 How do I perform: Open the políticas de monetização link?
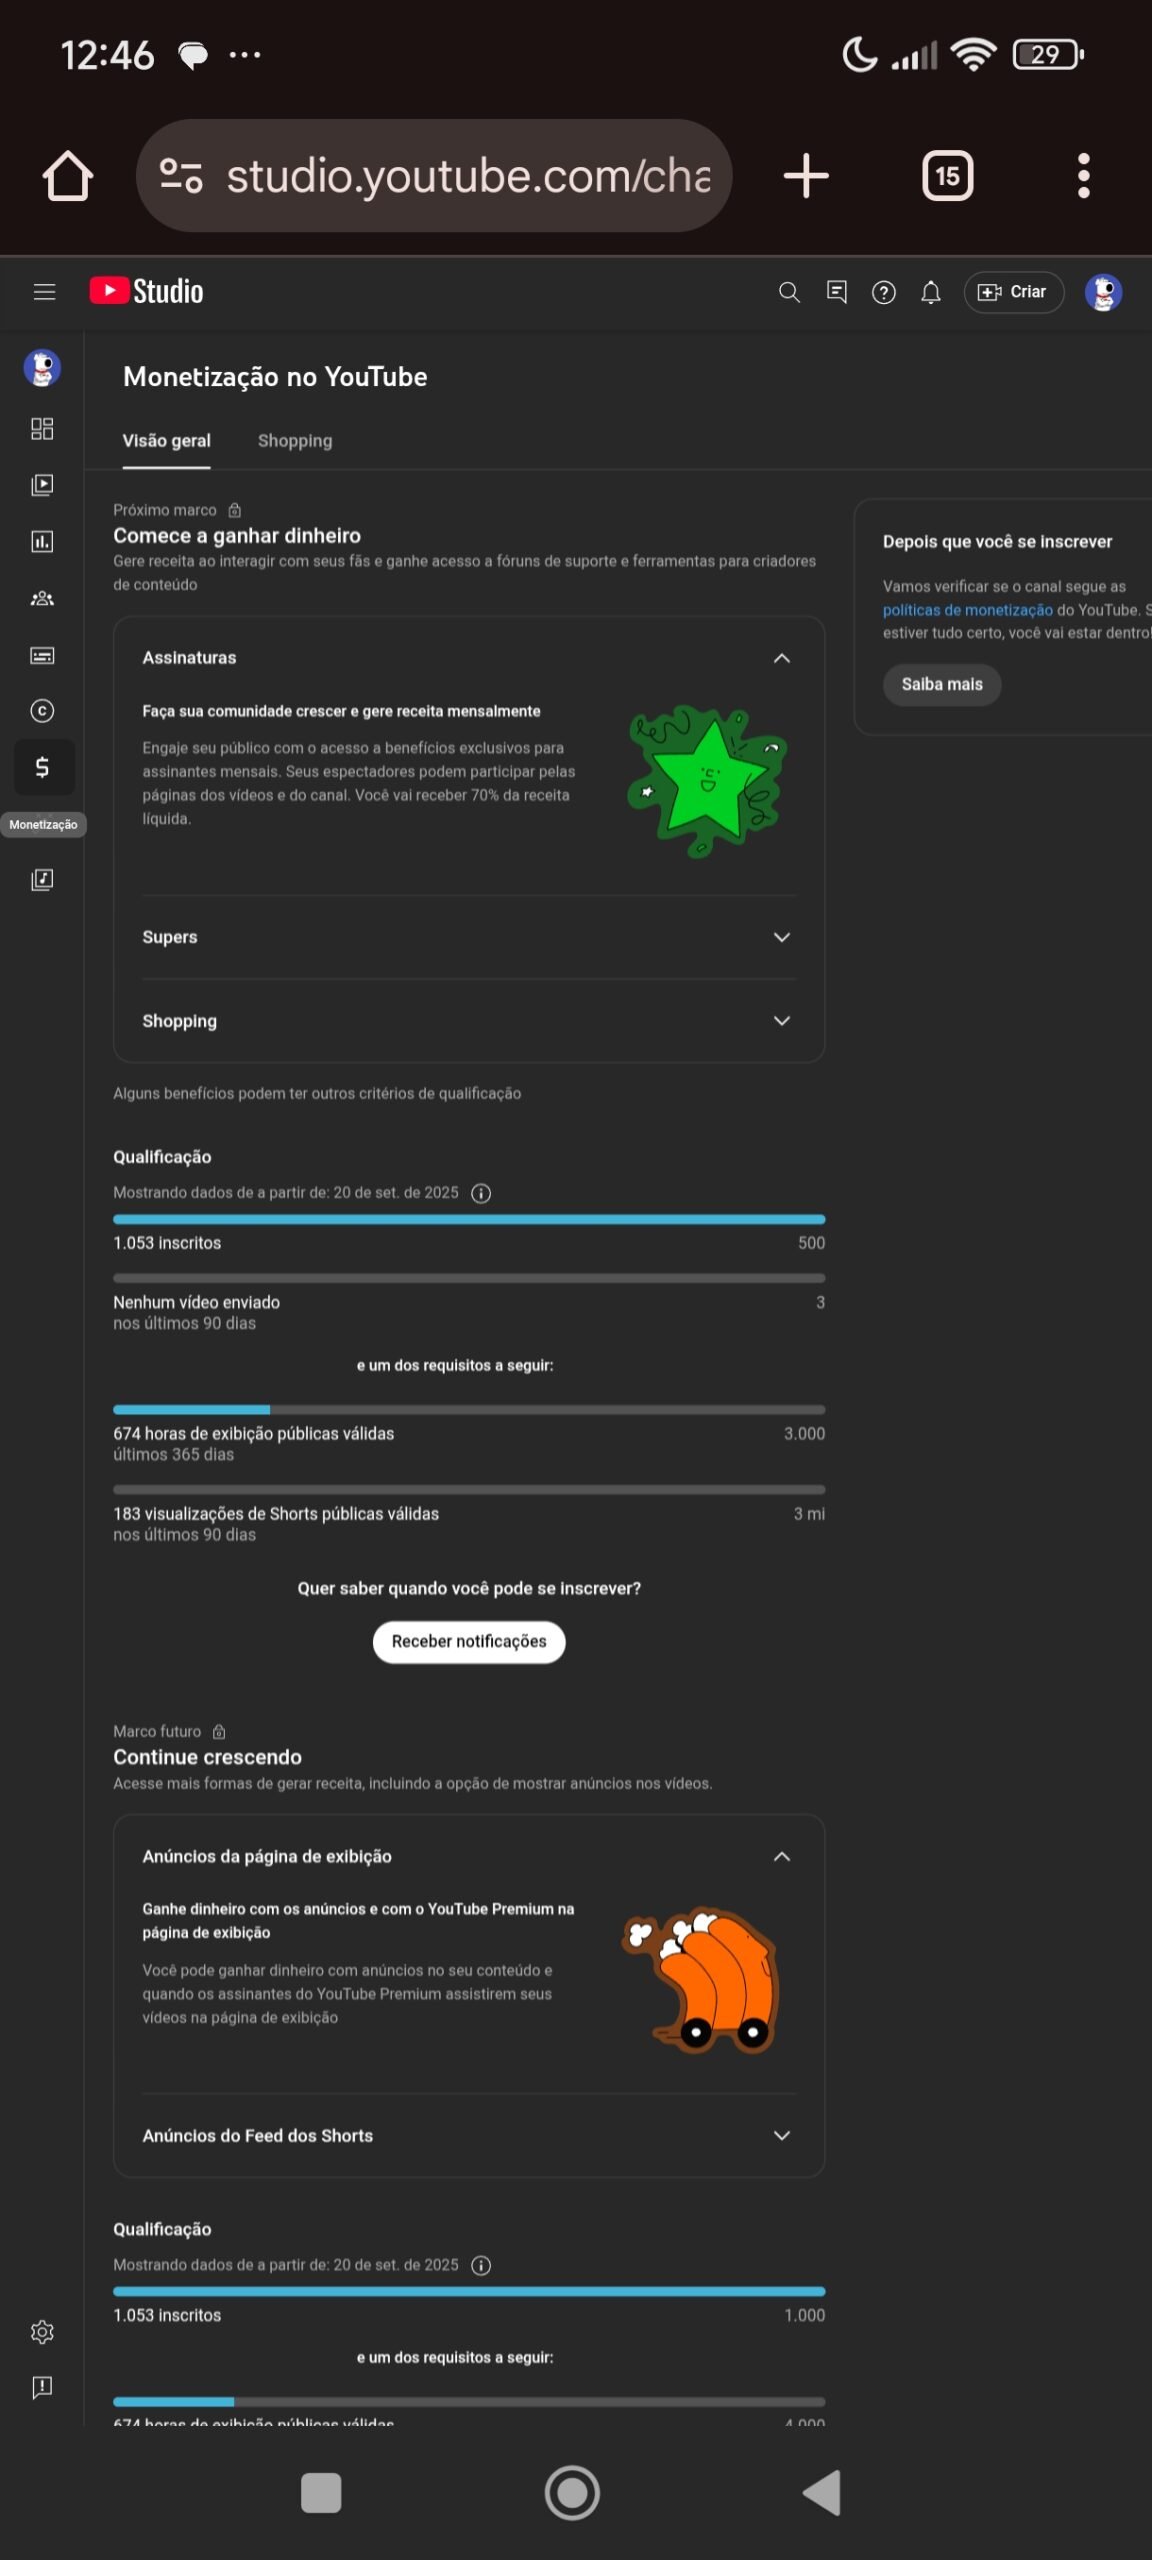click(967, 610)
